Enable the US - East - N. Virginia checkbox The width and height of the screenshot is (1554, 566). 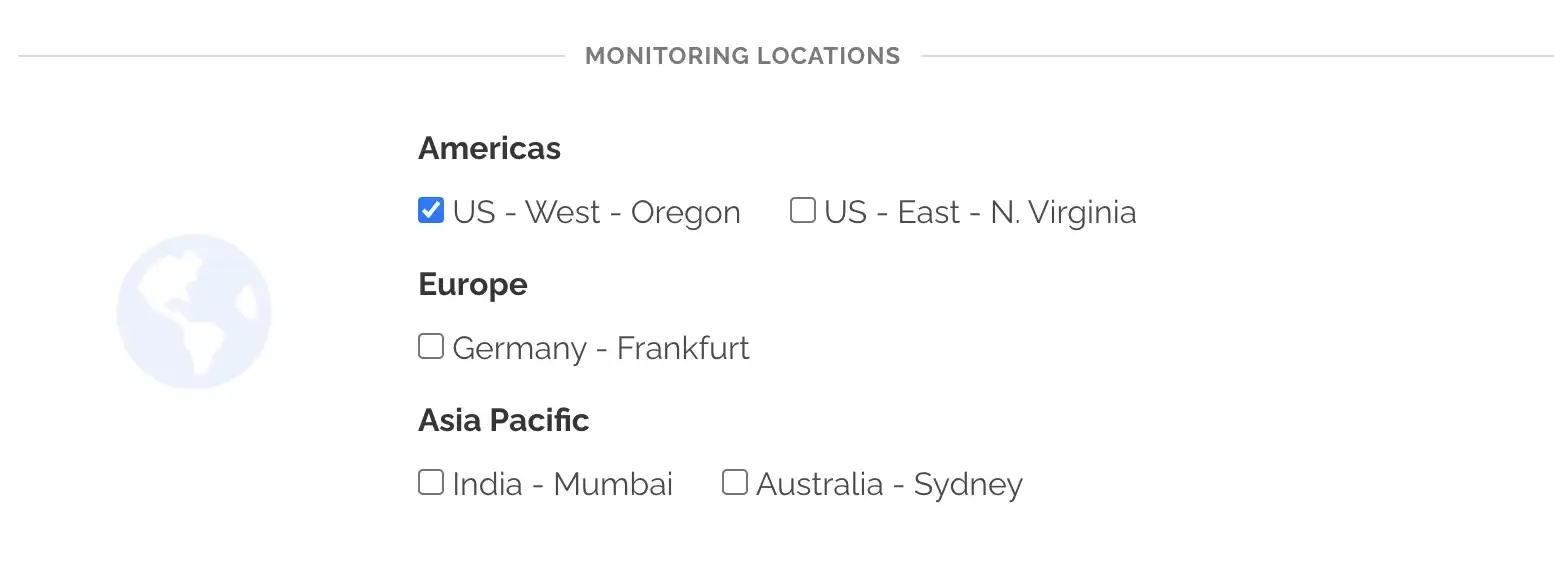coord(803,211)
